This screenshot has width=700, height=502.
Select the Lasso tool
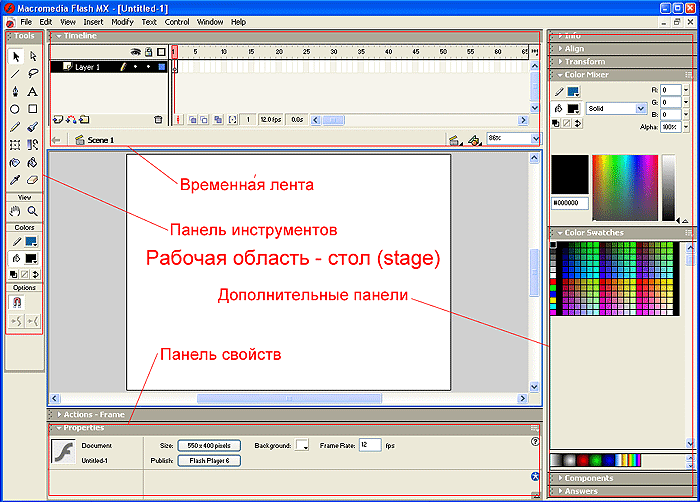pos(33,74)
